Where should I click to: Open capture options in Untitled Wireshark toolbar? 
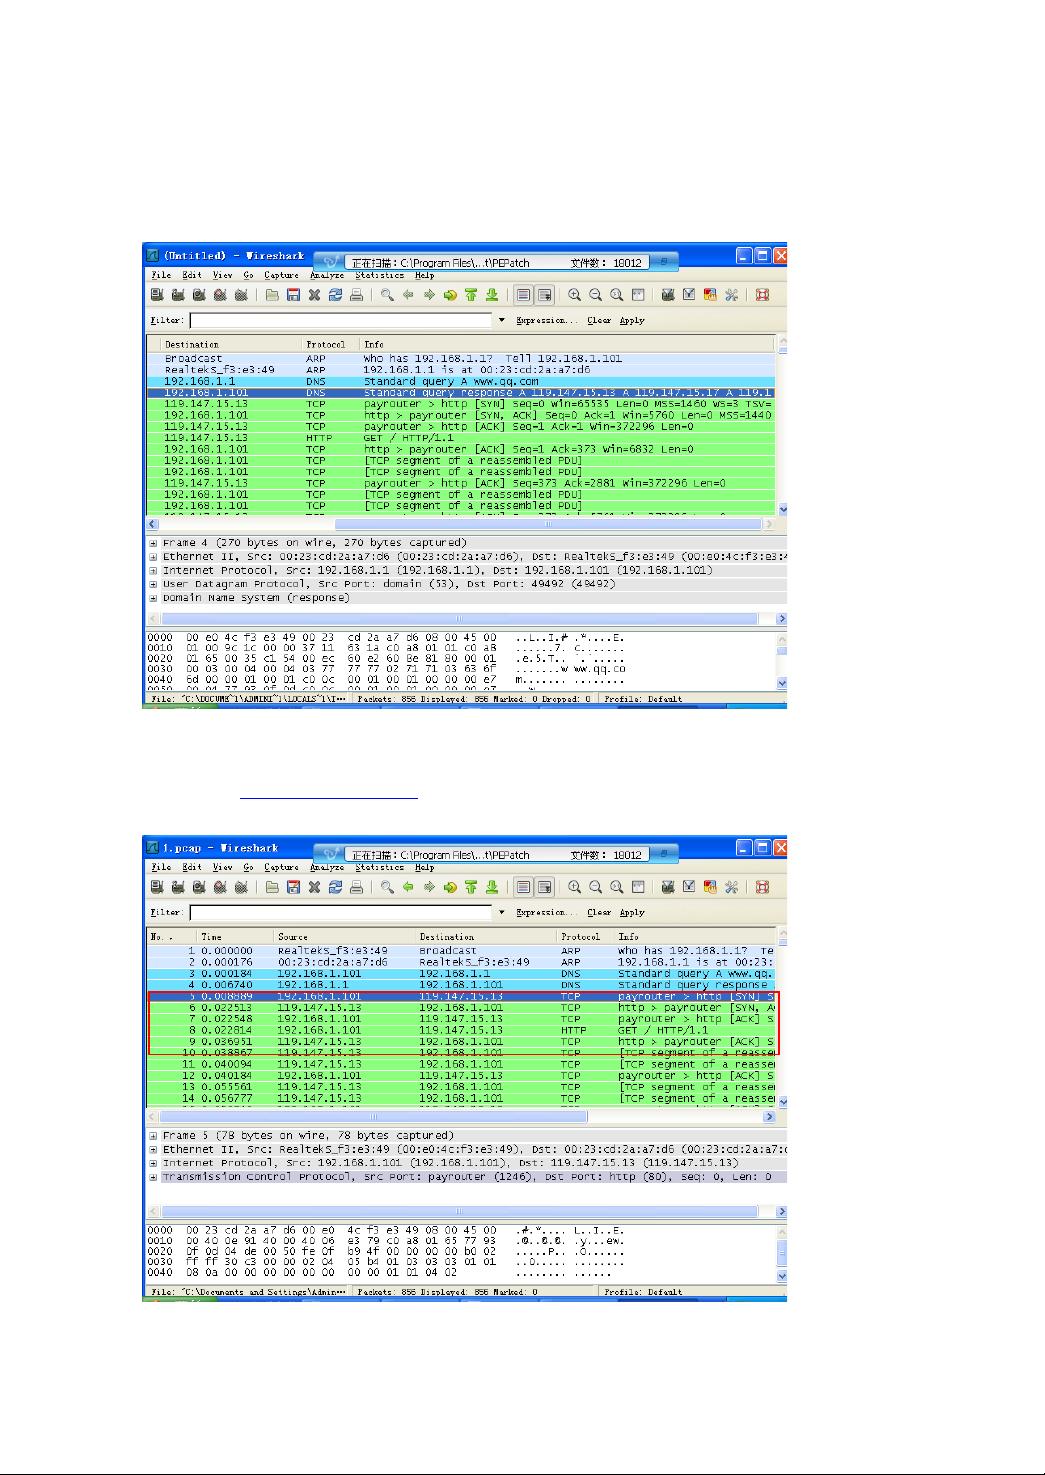coord(178,295)
